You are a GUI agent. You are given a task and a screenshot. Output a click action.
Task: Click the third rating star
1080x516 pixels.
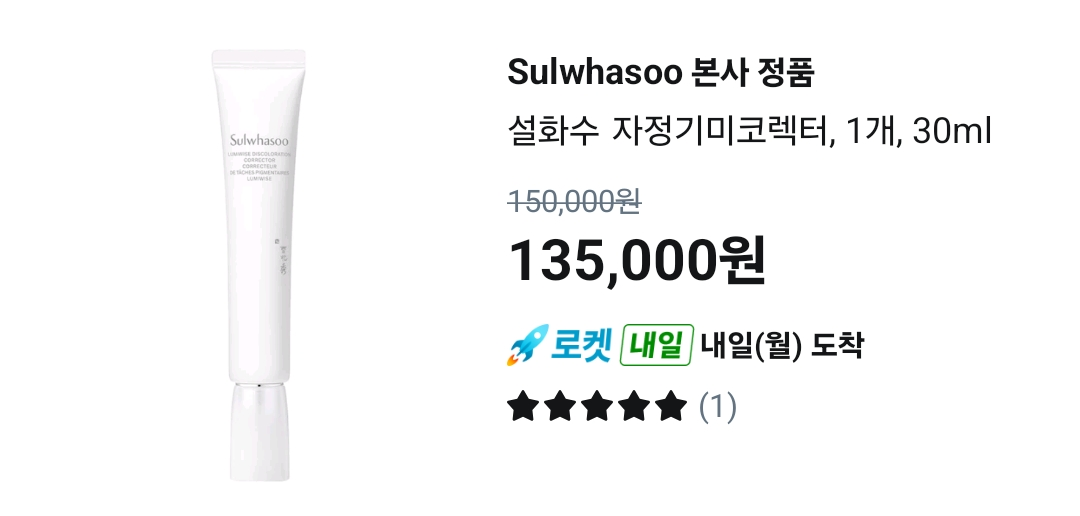(597, 406)
